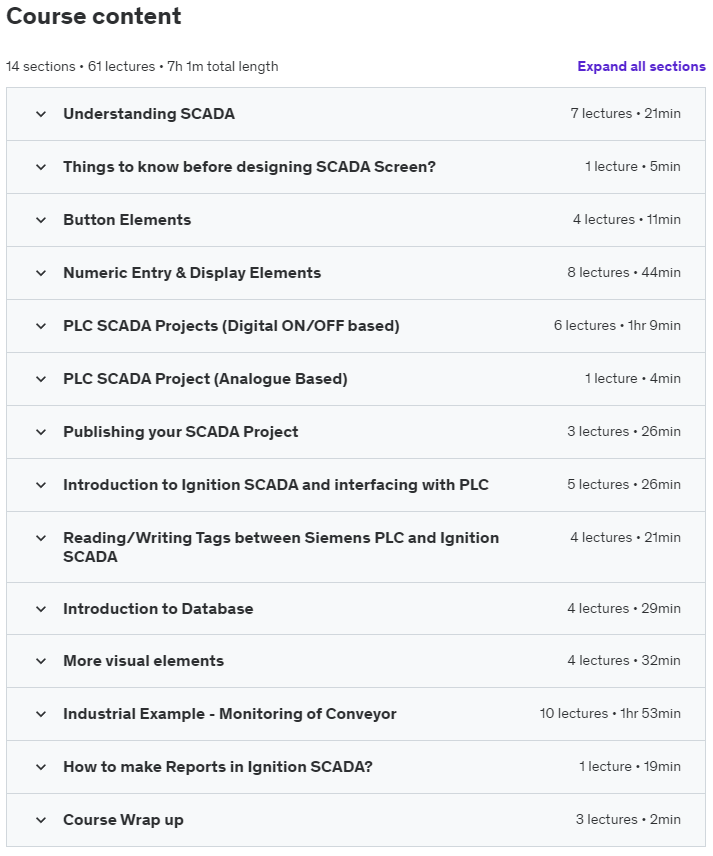Click the chevron beside More visual elements

tap(41, 661)
